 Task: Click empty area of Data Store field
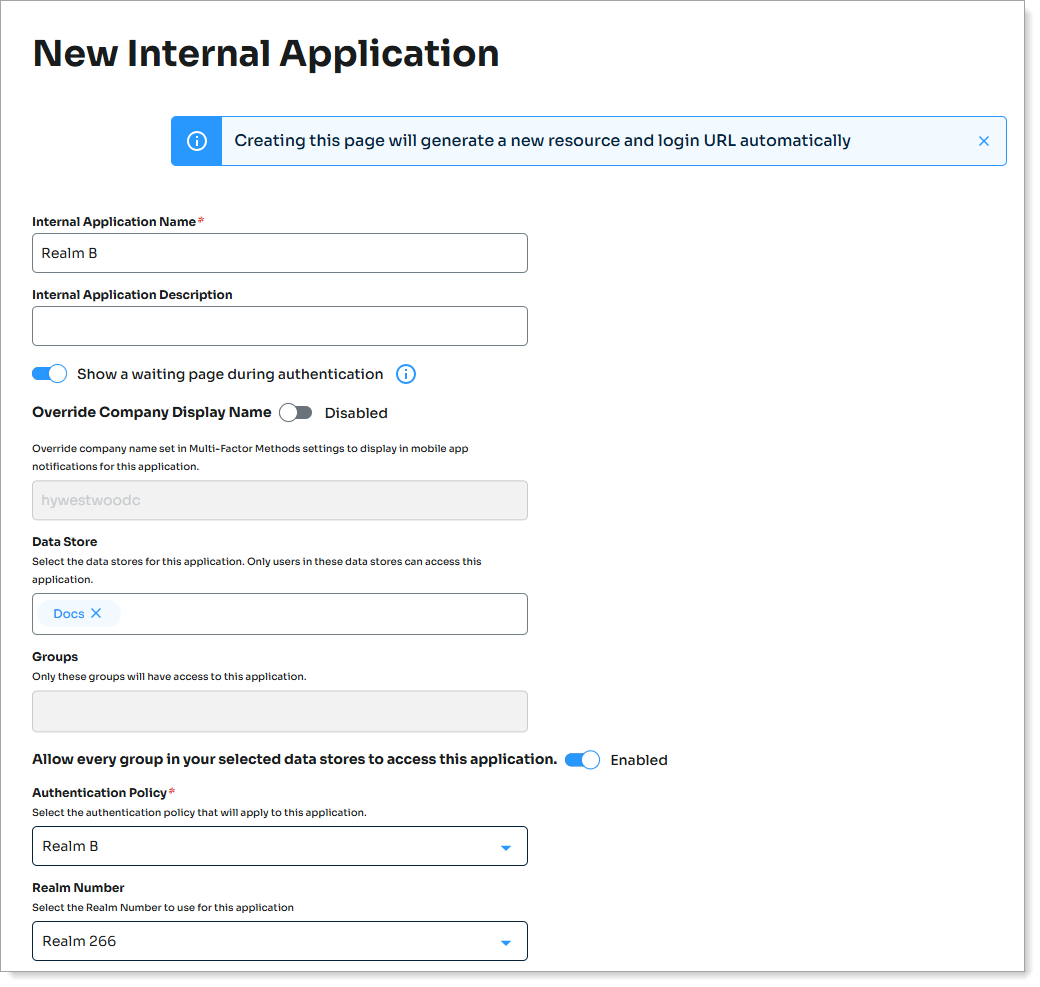pos(320,614)
